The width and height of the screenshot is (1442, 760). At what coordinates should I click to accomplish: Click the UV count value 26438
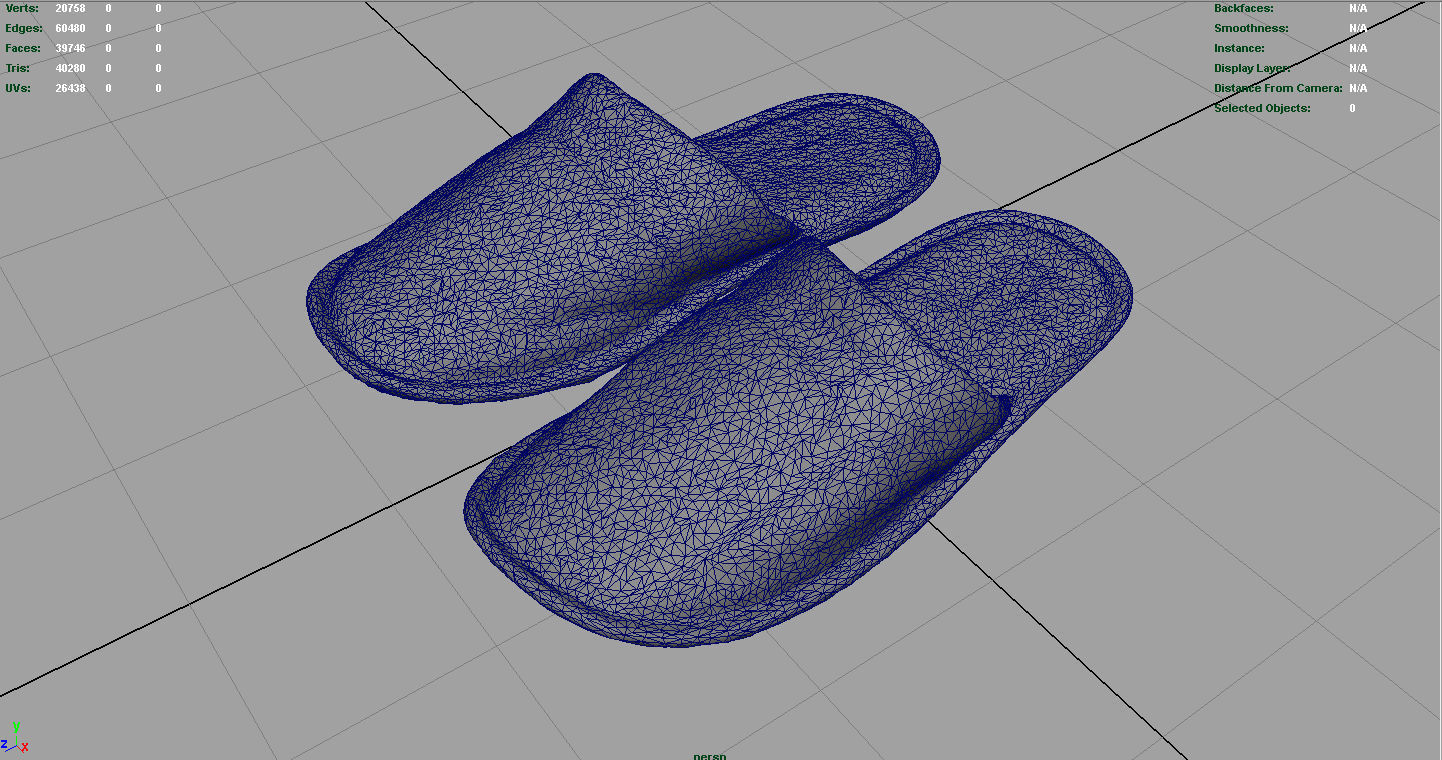click(x=70, y=88)
